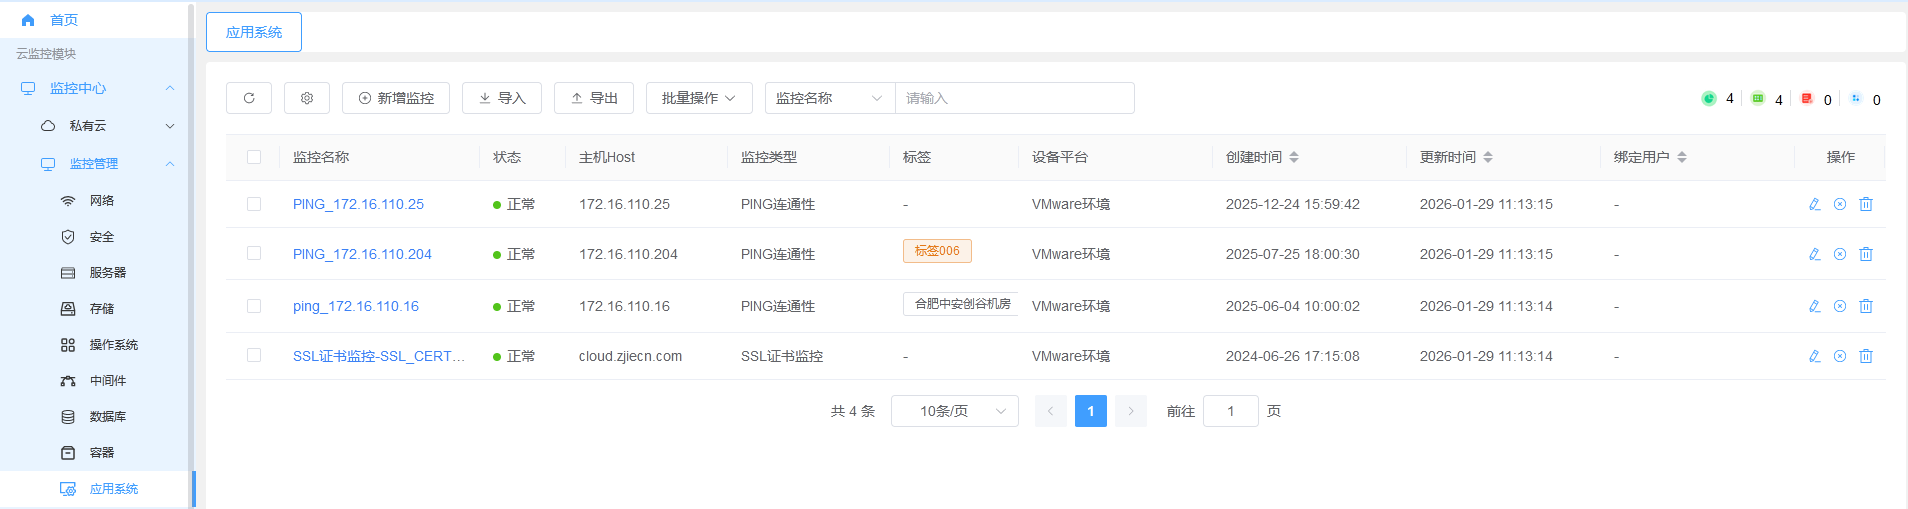This screenshot has height=509, width=1908.
Task: Open PING_172.16.110.25 monitor link
Action: pyautogui.click(x=358, y=204)
